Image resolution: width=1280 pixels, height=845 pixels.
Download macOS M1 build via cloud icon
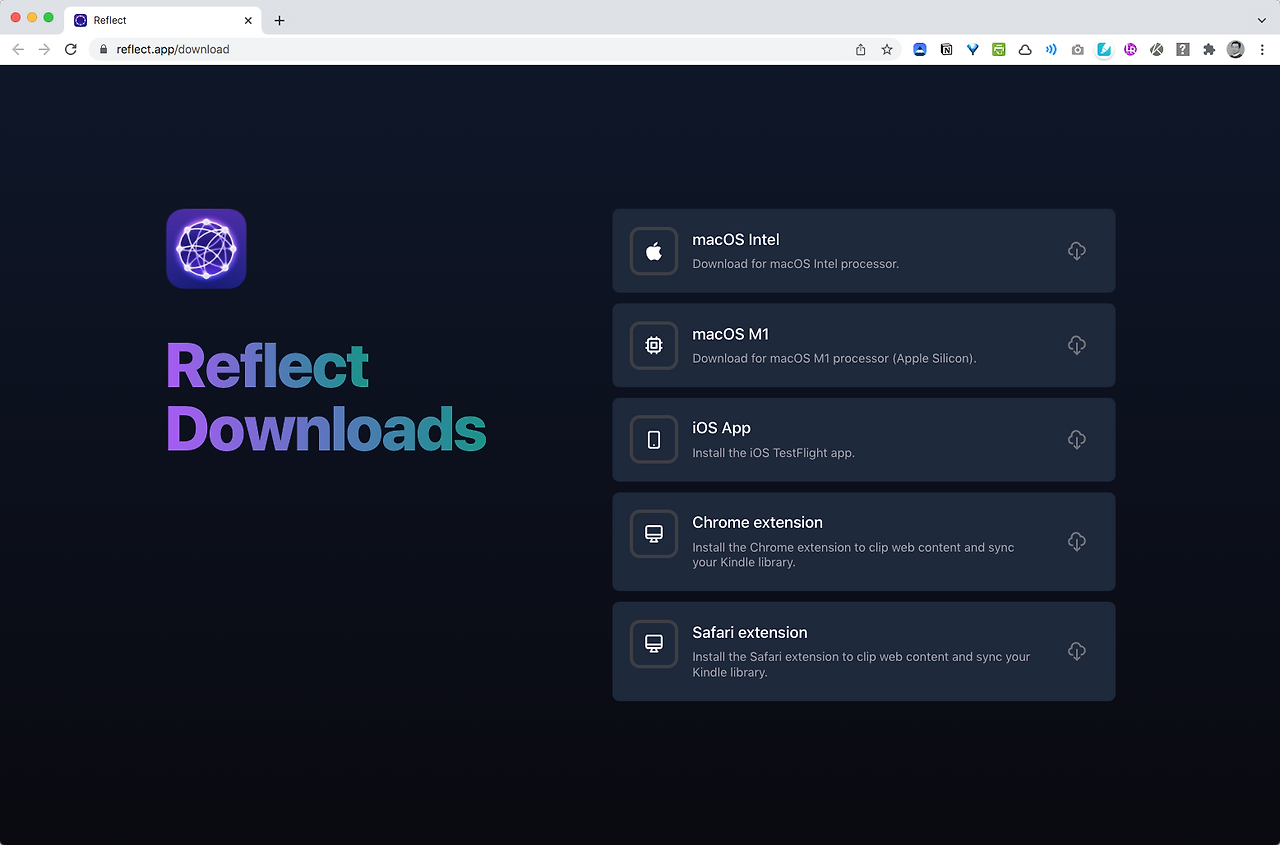click(x=1076, y=345)
